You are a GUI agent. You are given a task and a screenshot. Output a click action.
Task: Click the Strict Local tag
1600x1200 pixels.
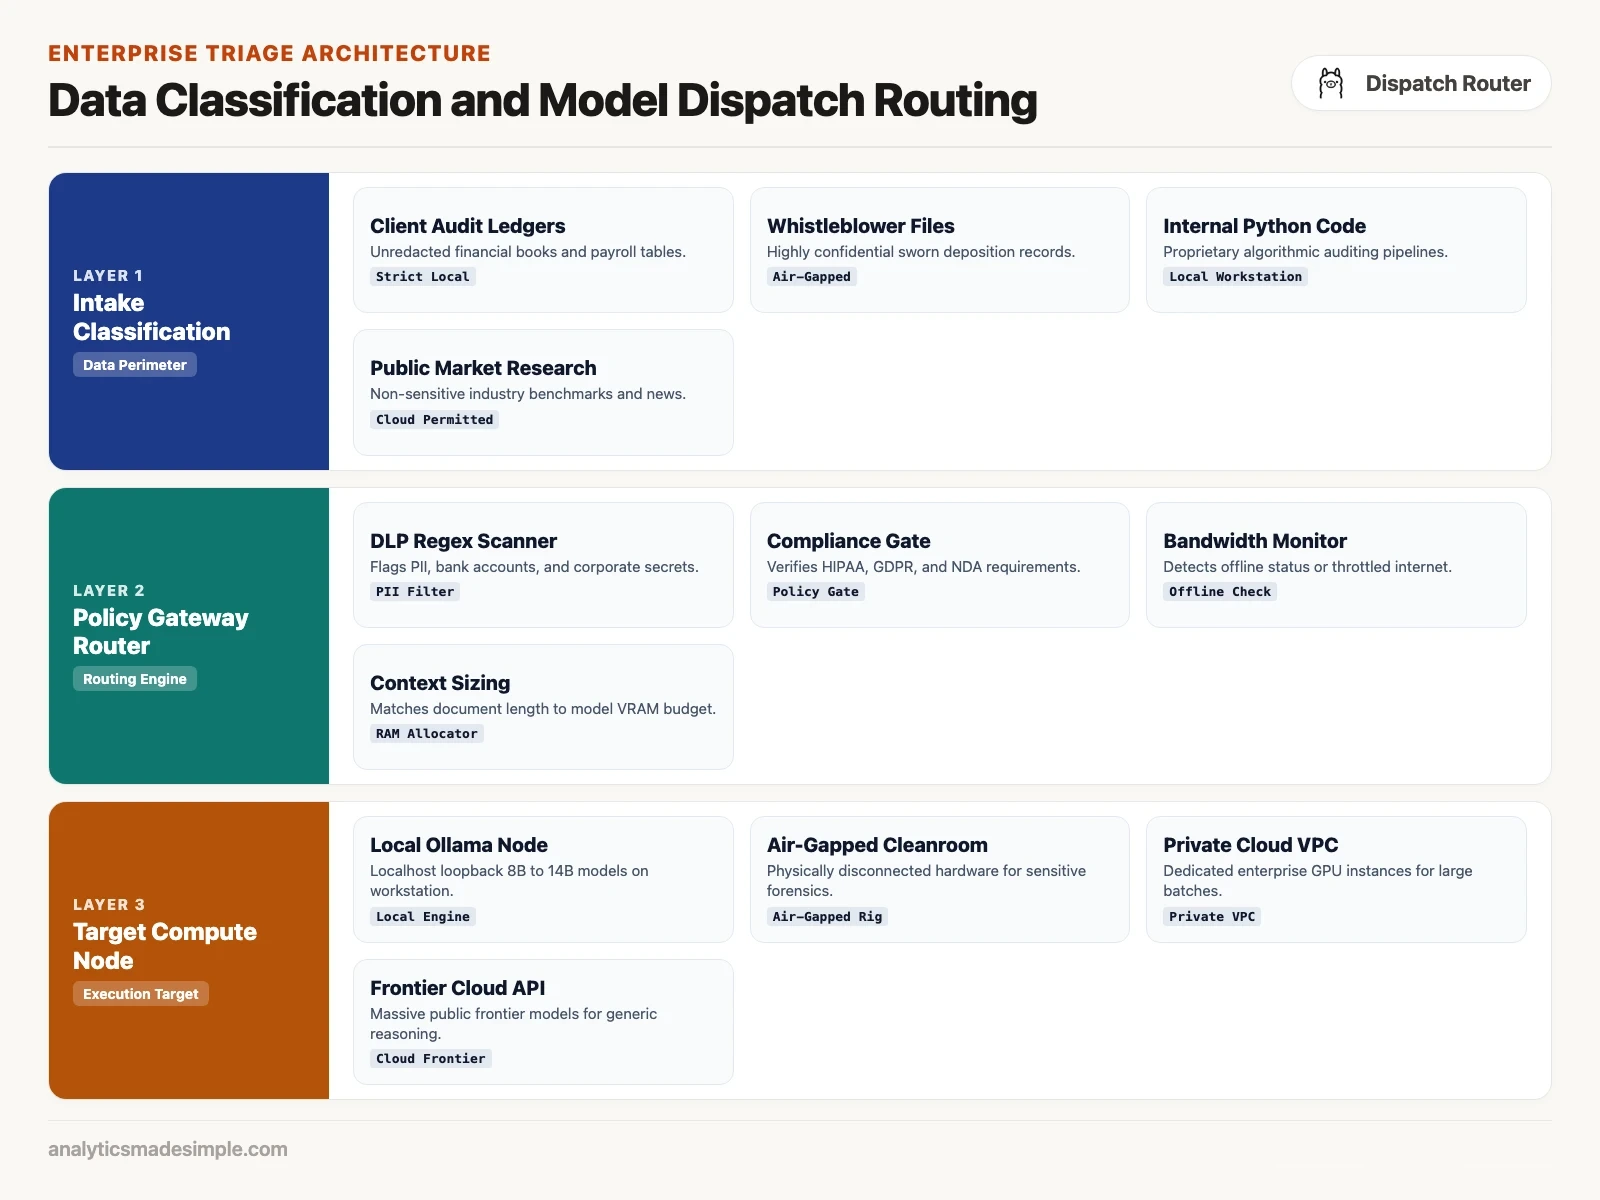click(422, 277)
